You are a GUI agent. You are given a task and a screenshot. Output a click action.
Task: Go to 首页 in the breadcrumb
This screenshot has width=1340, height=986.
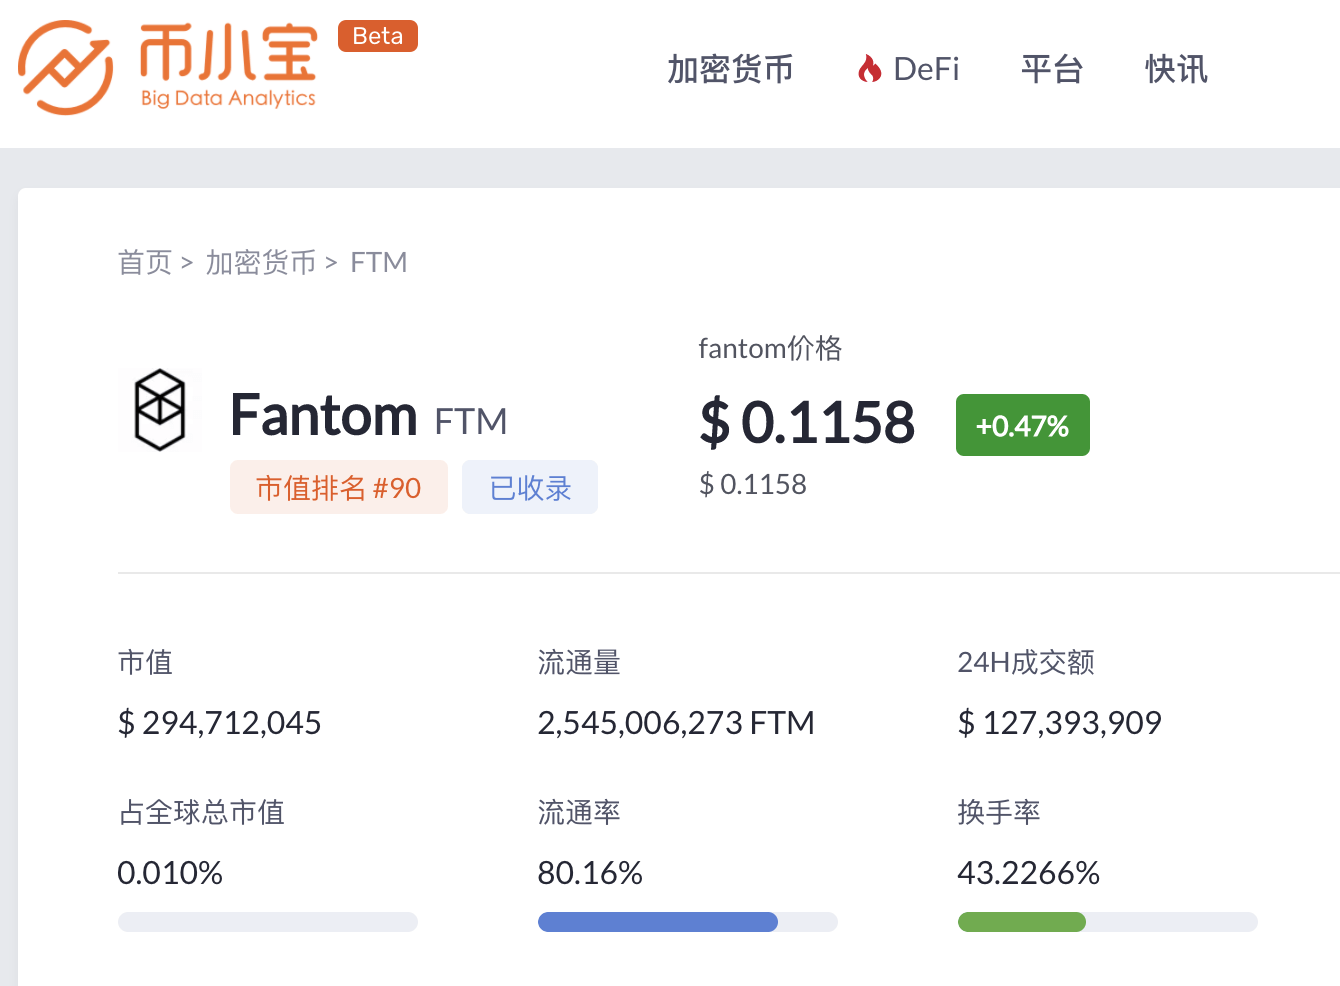145,262
